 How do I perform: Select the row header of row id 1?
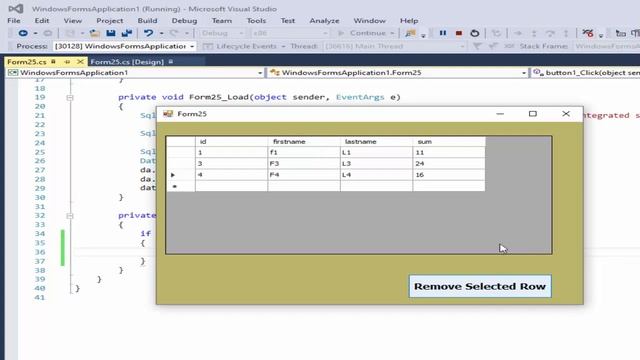(181, 152)
